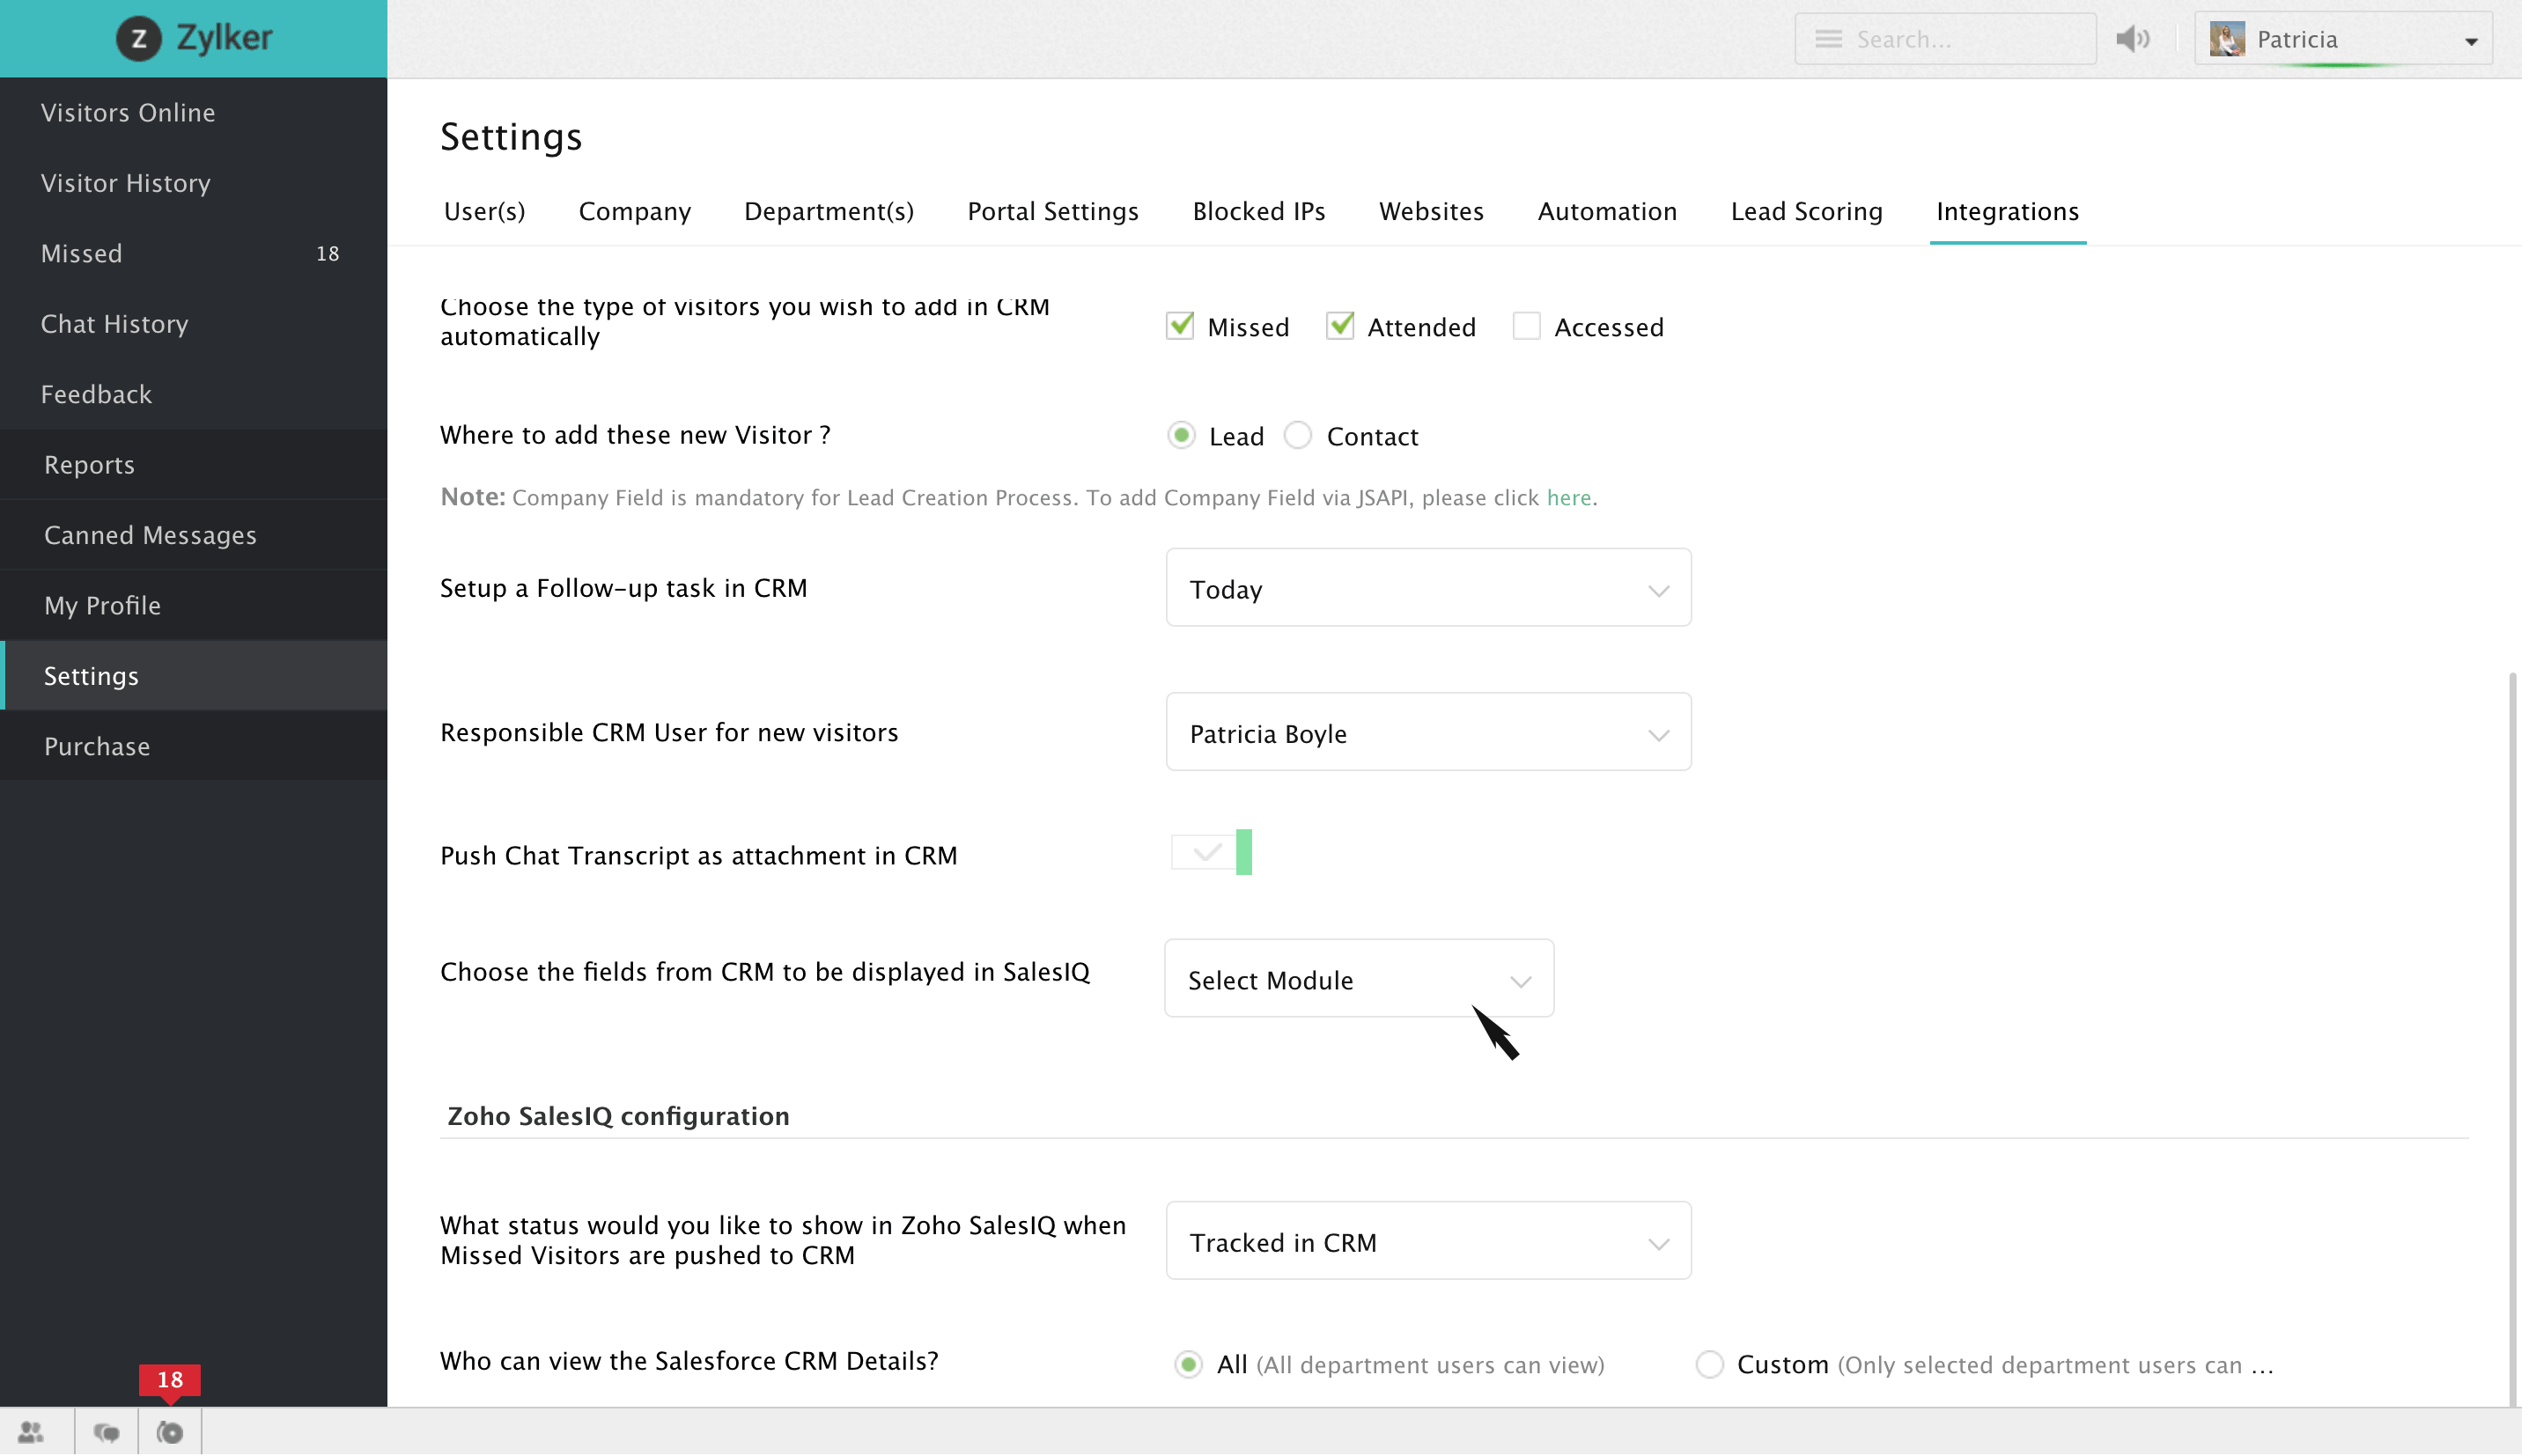The width and height of the screenshot is (2536, 1456).
Task: Open Visitor History in sidebar
Action: pos(195,184)
